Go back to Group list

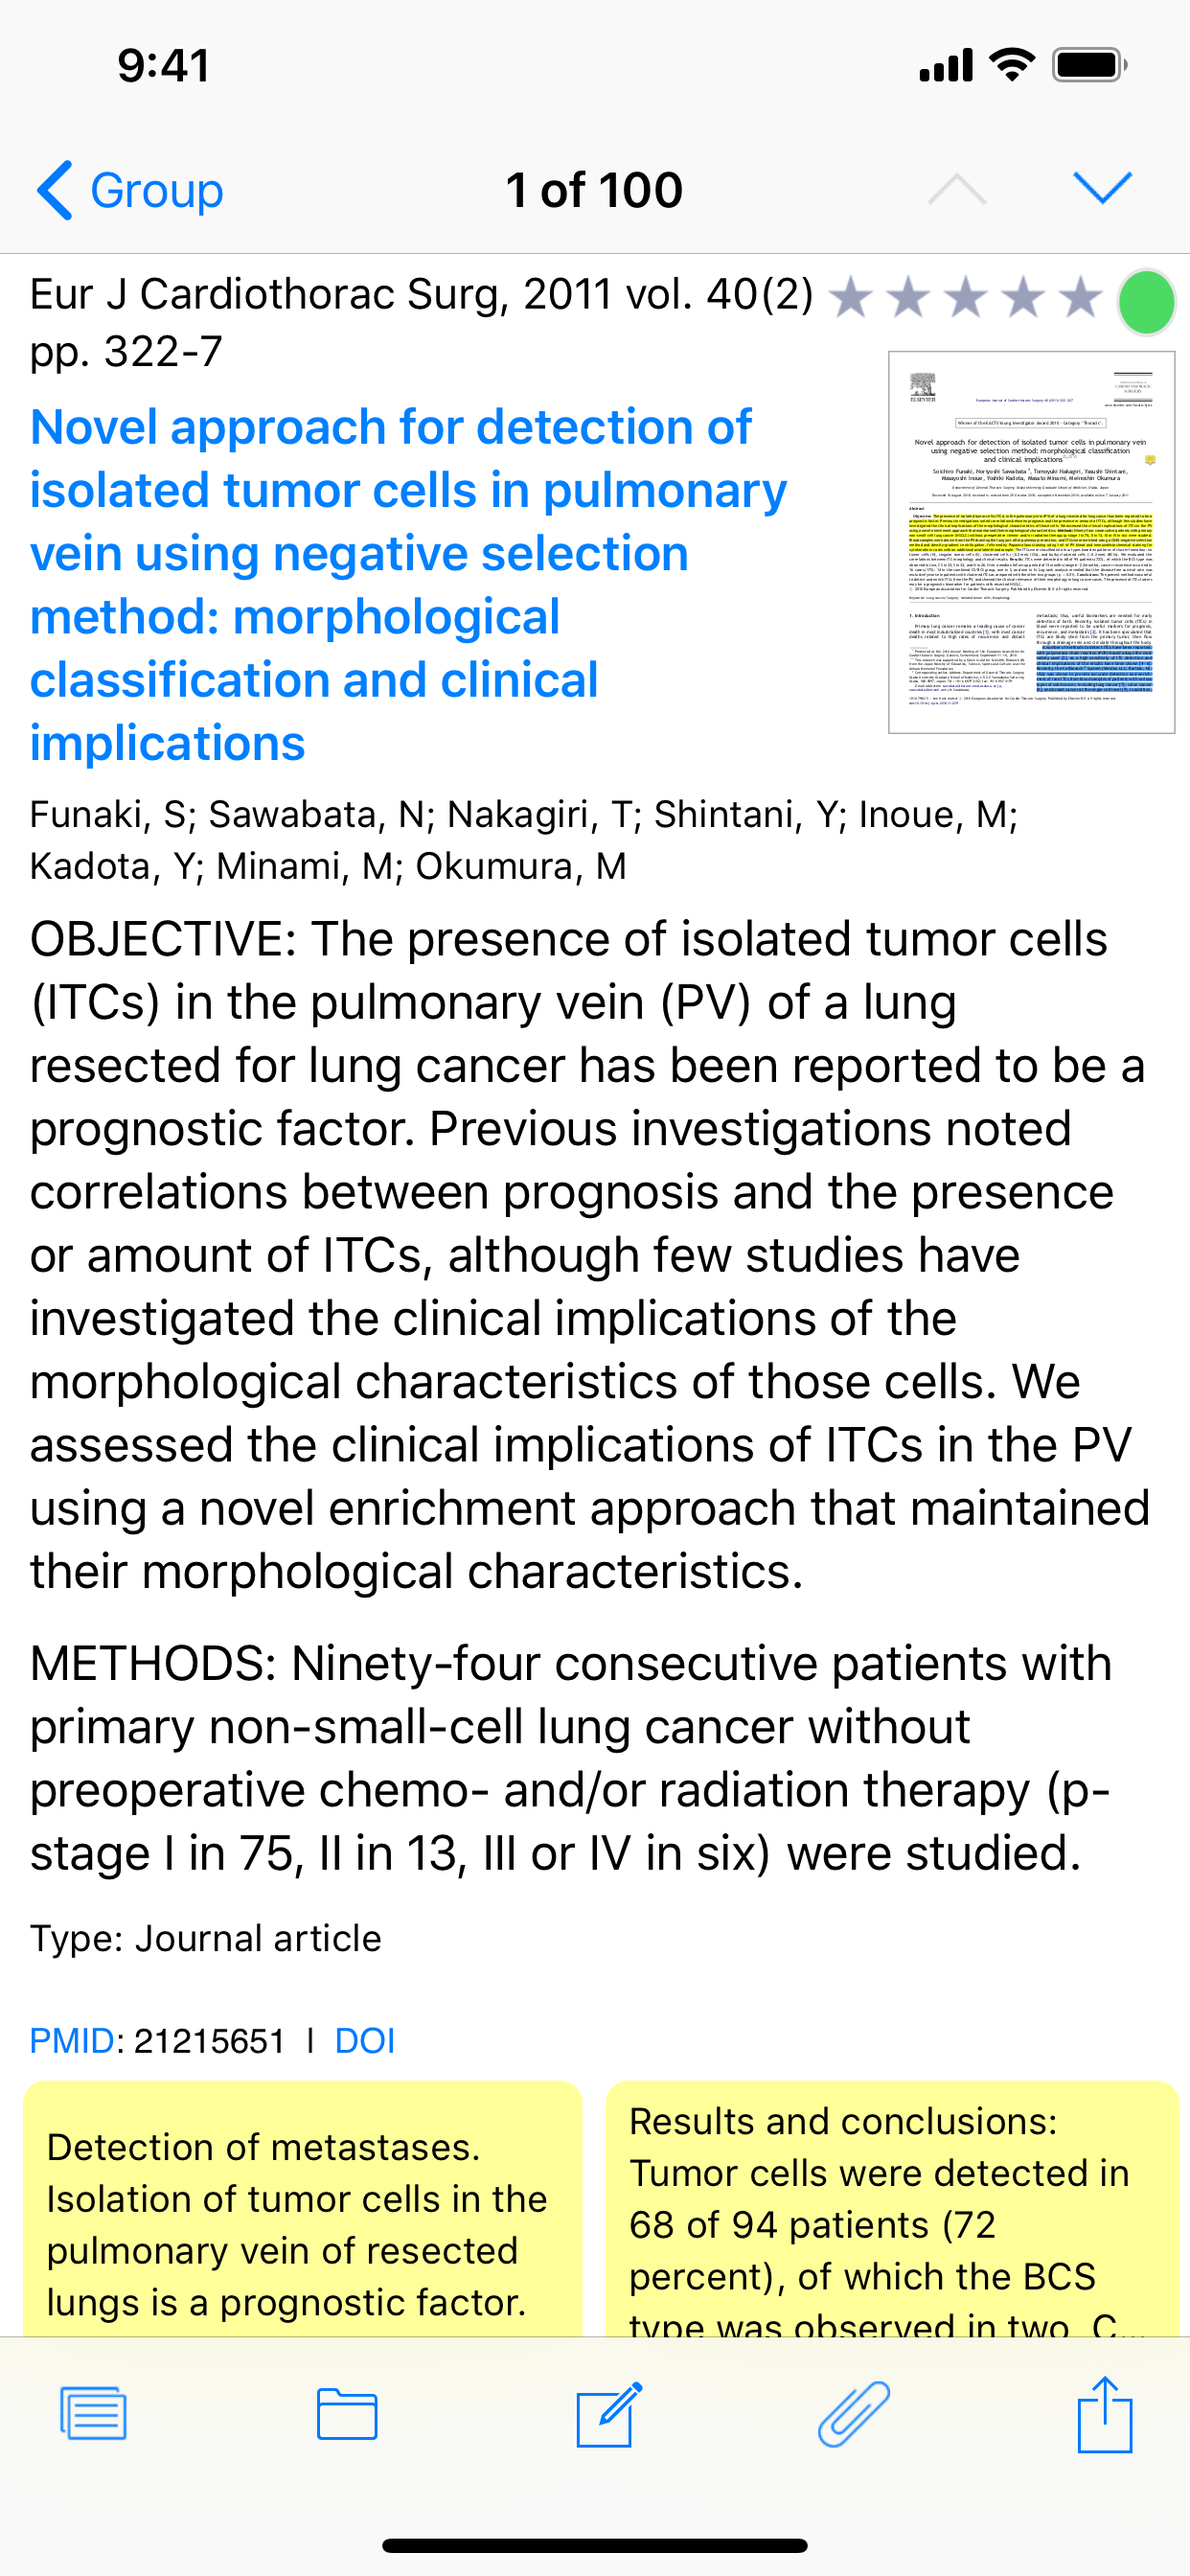coord(130,190)
